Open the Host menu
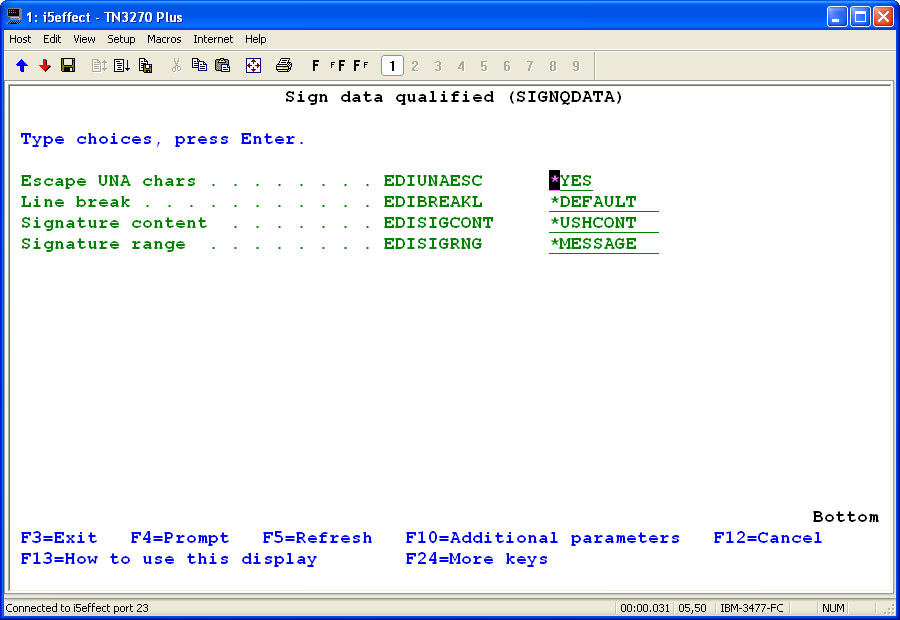The width and height of the screenshot is (900, 620). point(20,39)
